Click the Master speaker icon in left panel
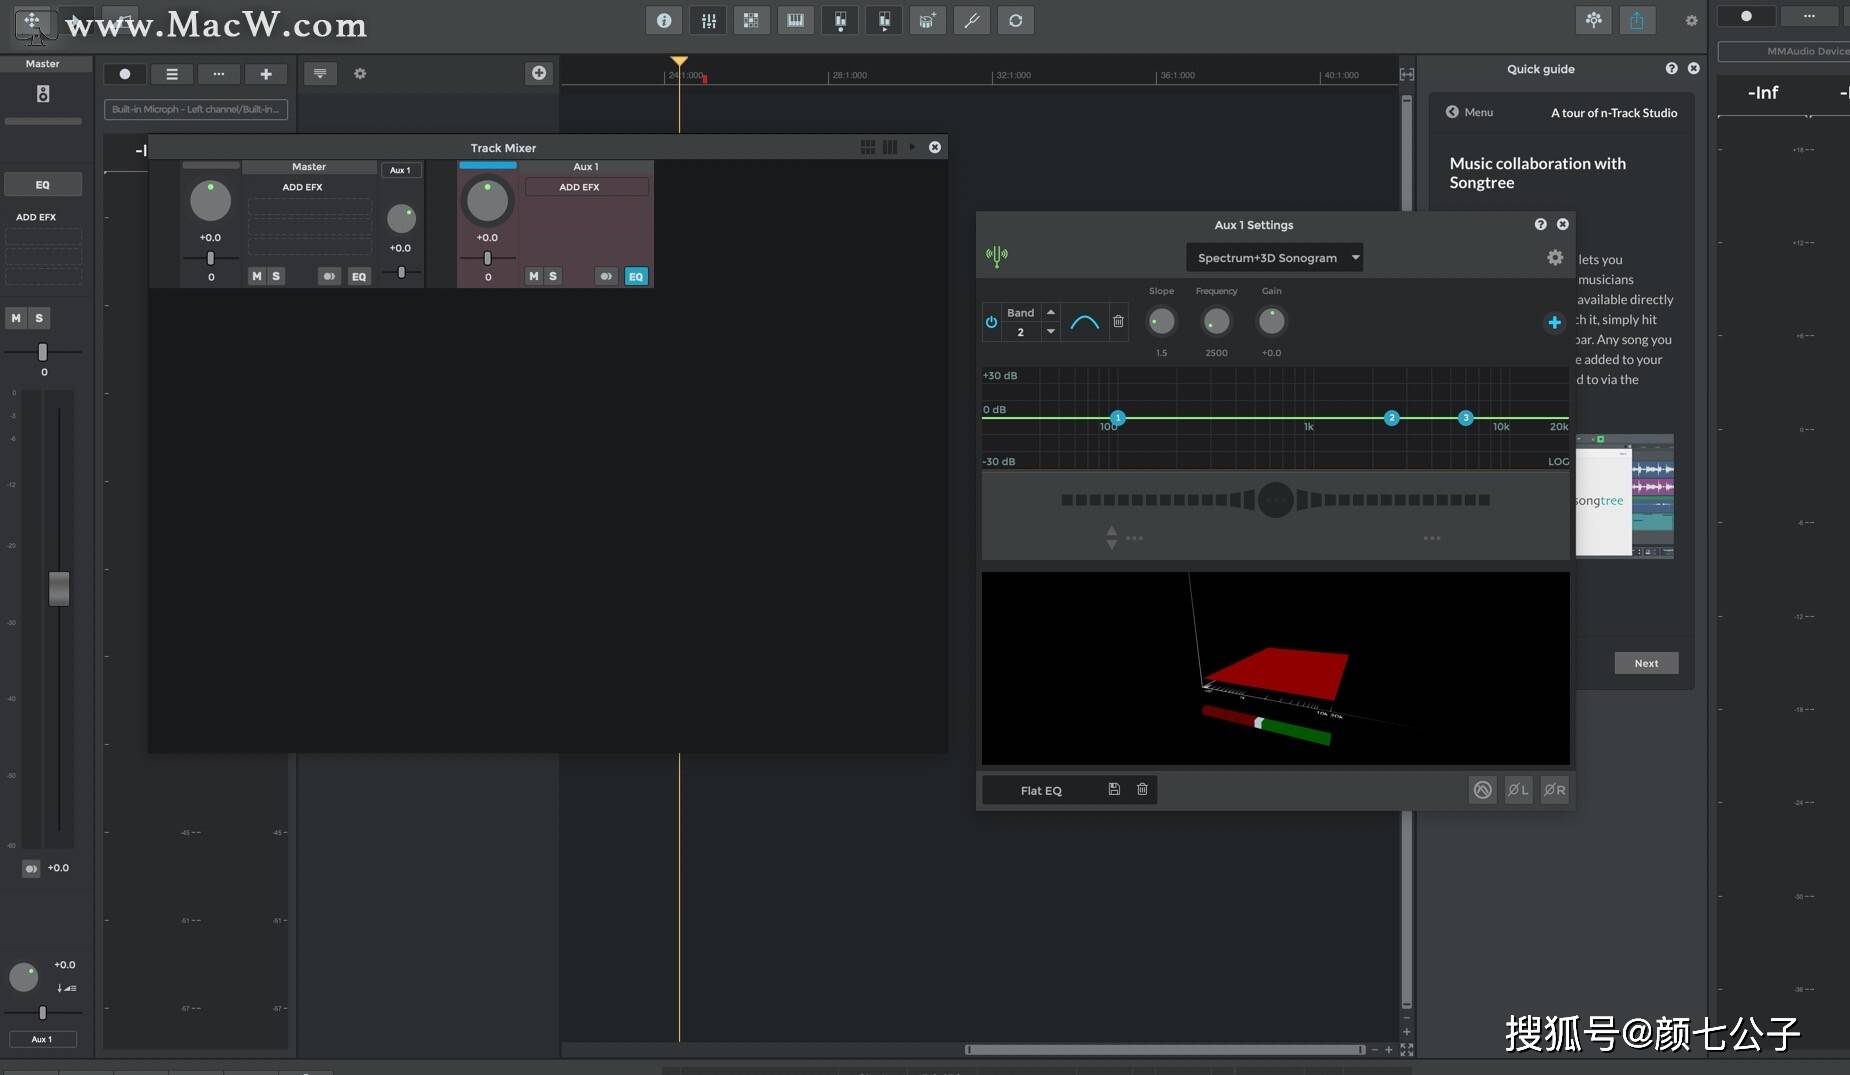 click(43, 94)
